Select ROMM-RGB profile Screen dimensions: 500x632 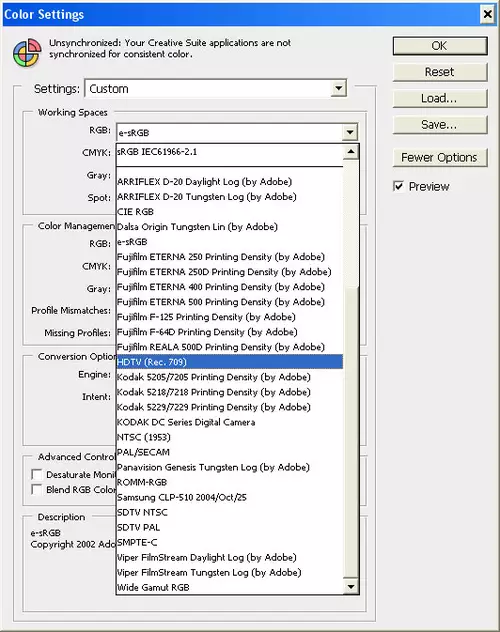point(230,482)
